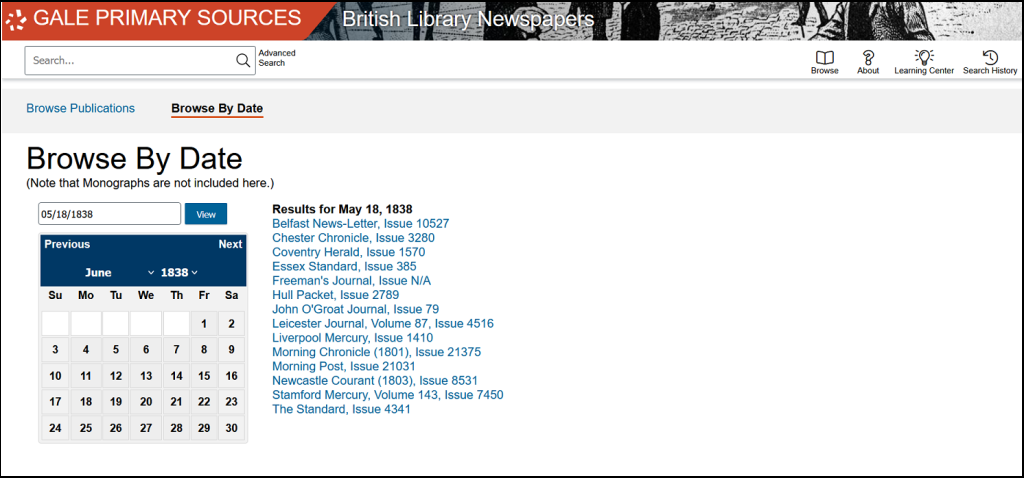Viewport: 1024px width, 478px height.
Task: Open the Learning Center lightbulb icon
Action: (924, 59)
